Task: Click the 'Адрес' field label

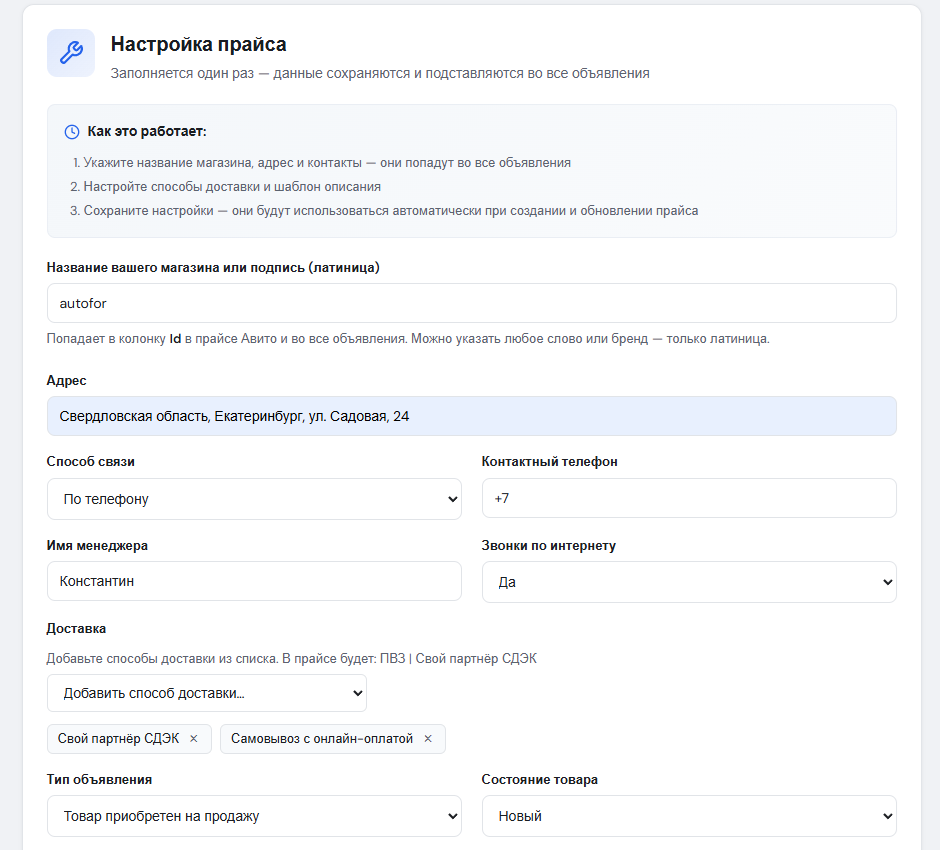Action: click(x=66, y=381)
